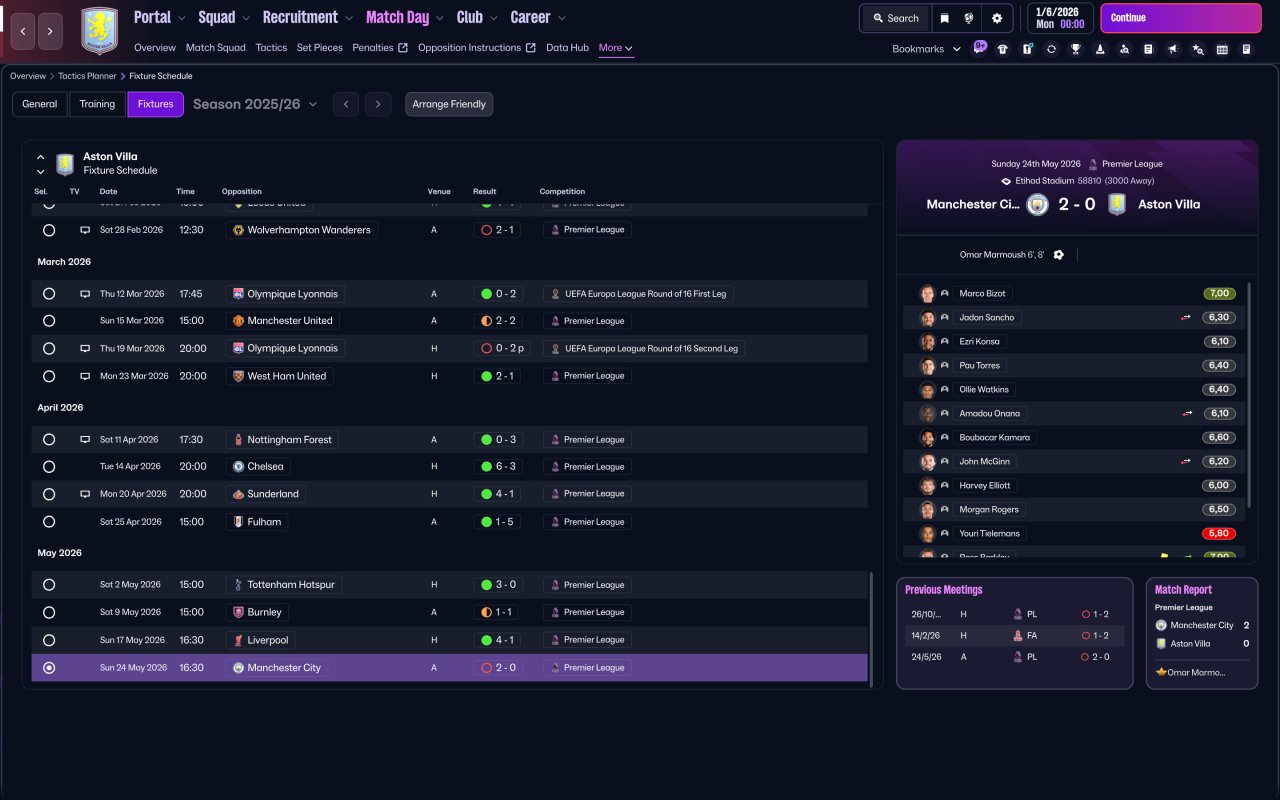1280x800 pixels.
Task: Click the fixture list vertical scrollbar
Action: click(873, 629)
